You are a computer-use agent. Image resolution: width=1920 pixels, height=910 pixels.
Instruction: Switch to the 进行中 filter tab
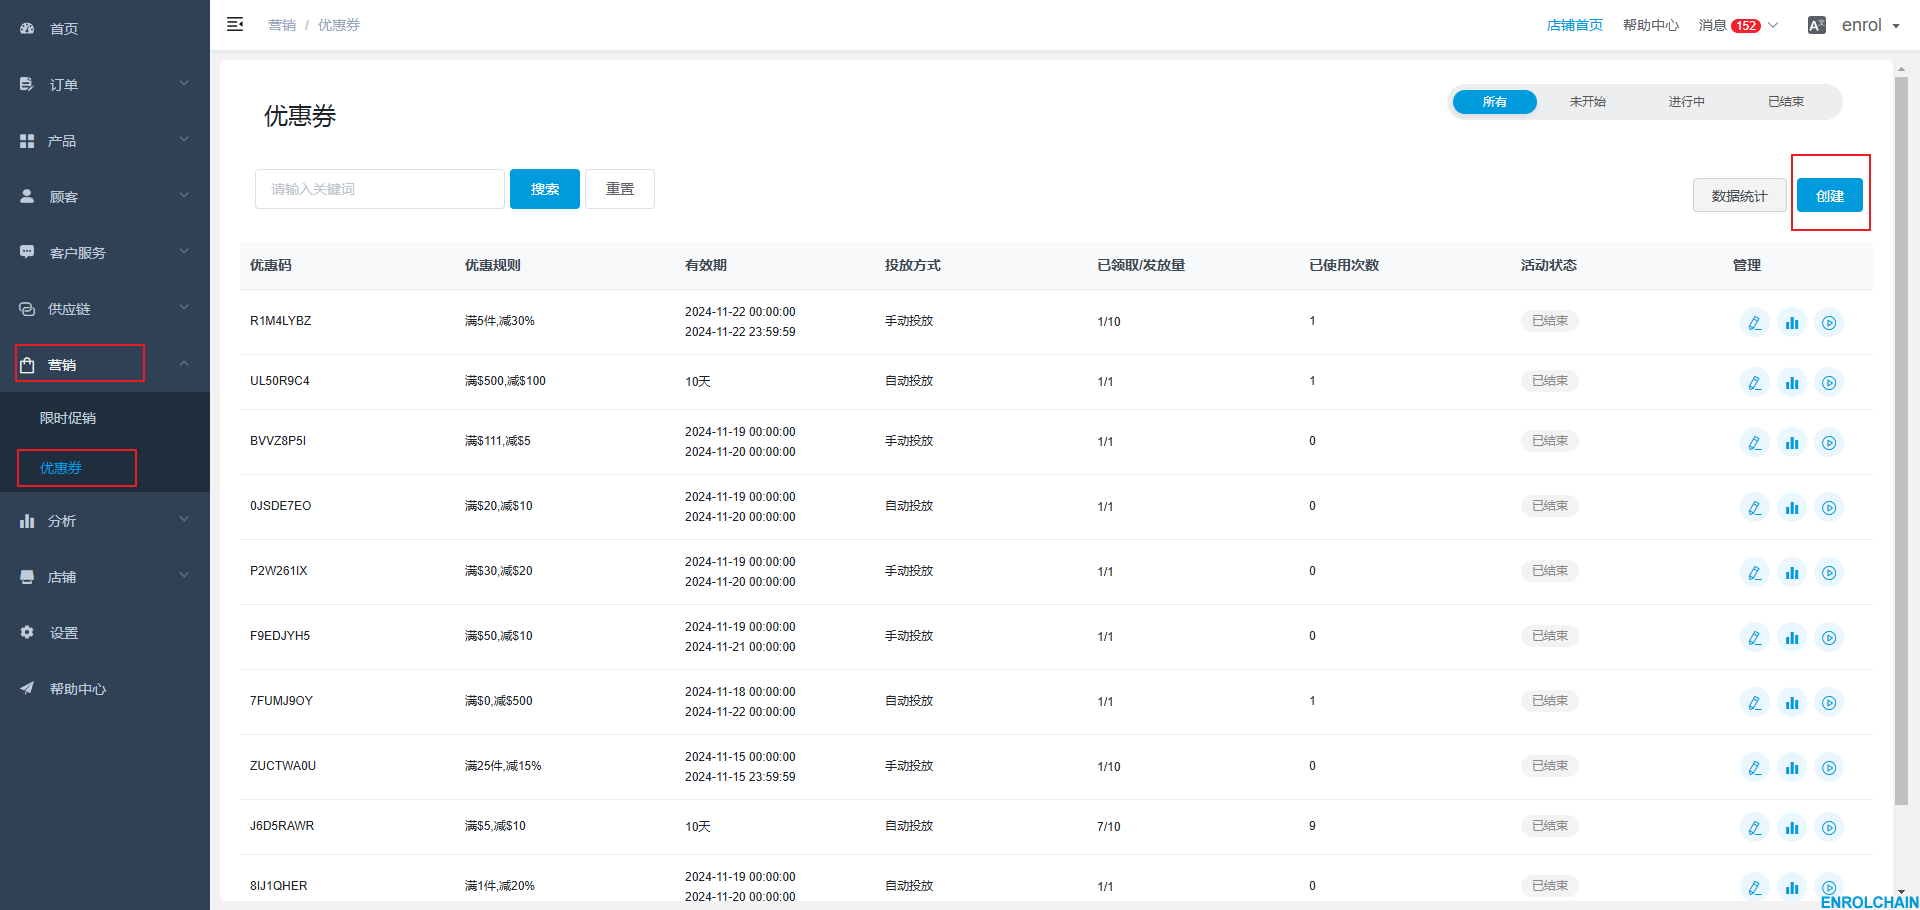coord(1686,102)
